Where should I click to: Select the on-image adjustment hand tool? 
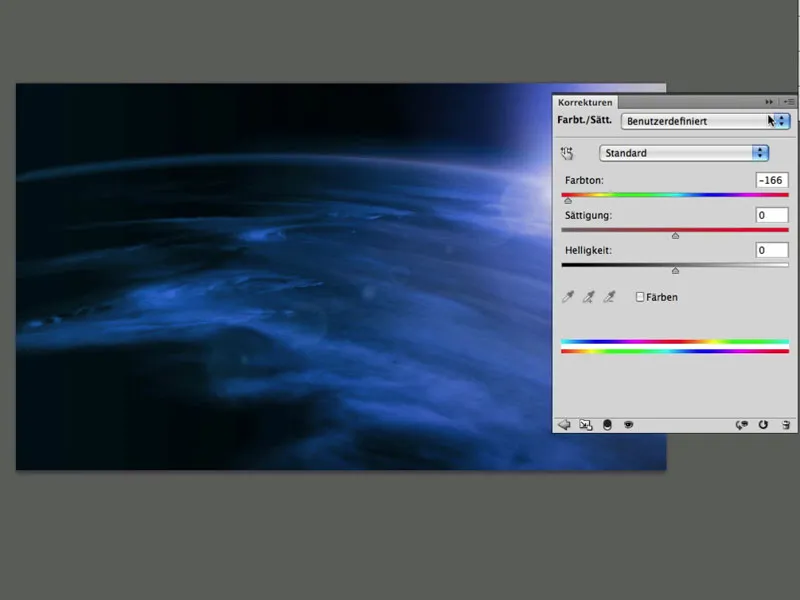(x=567, y=153)
